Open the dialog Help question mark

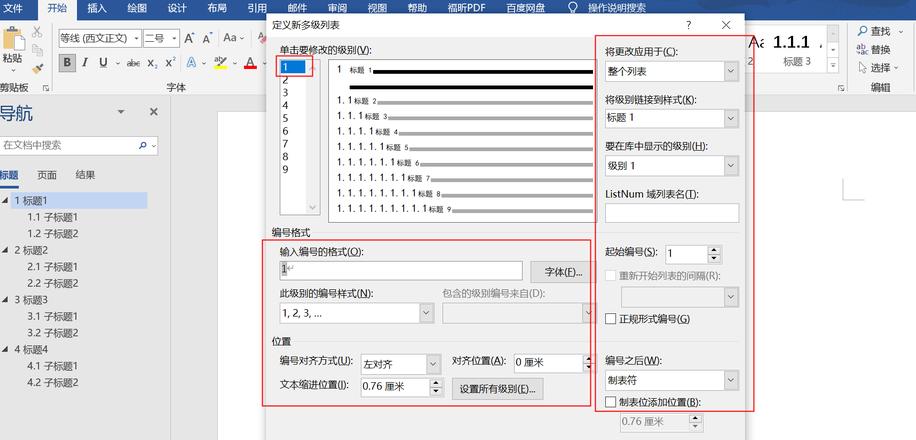689,25
